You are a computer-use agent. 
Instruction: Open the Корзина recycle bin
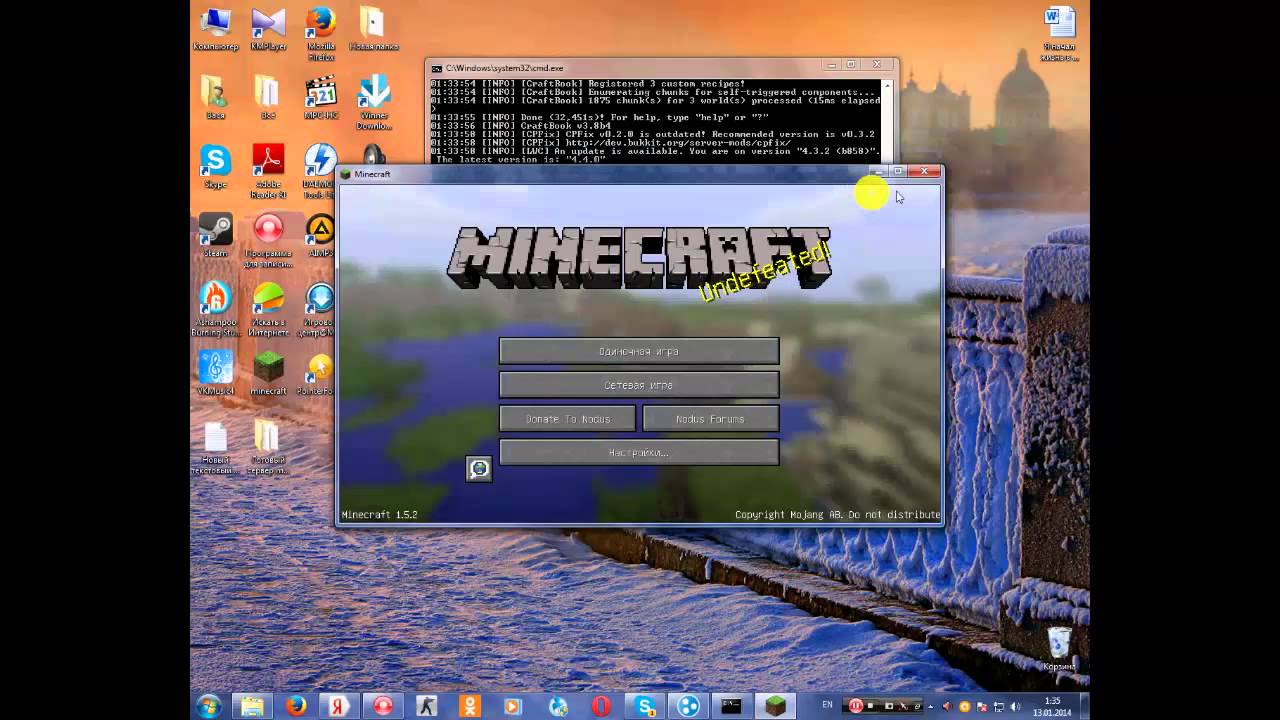click(1059, 648)
